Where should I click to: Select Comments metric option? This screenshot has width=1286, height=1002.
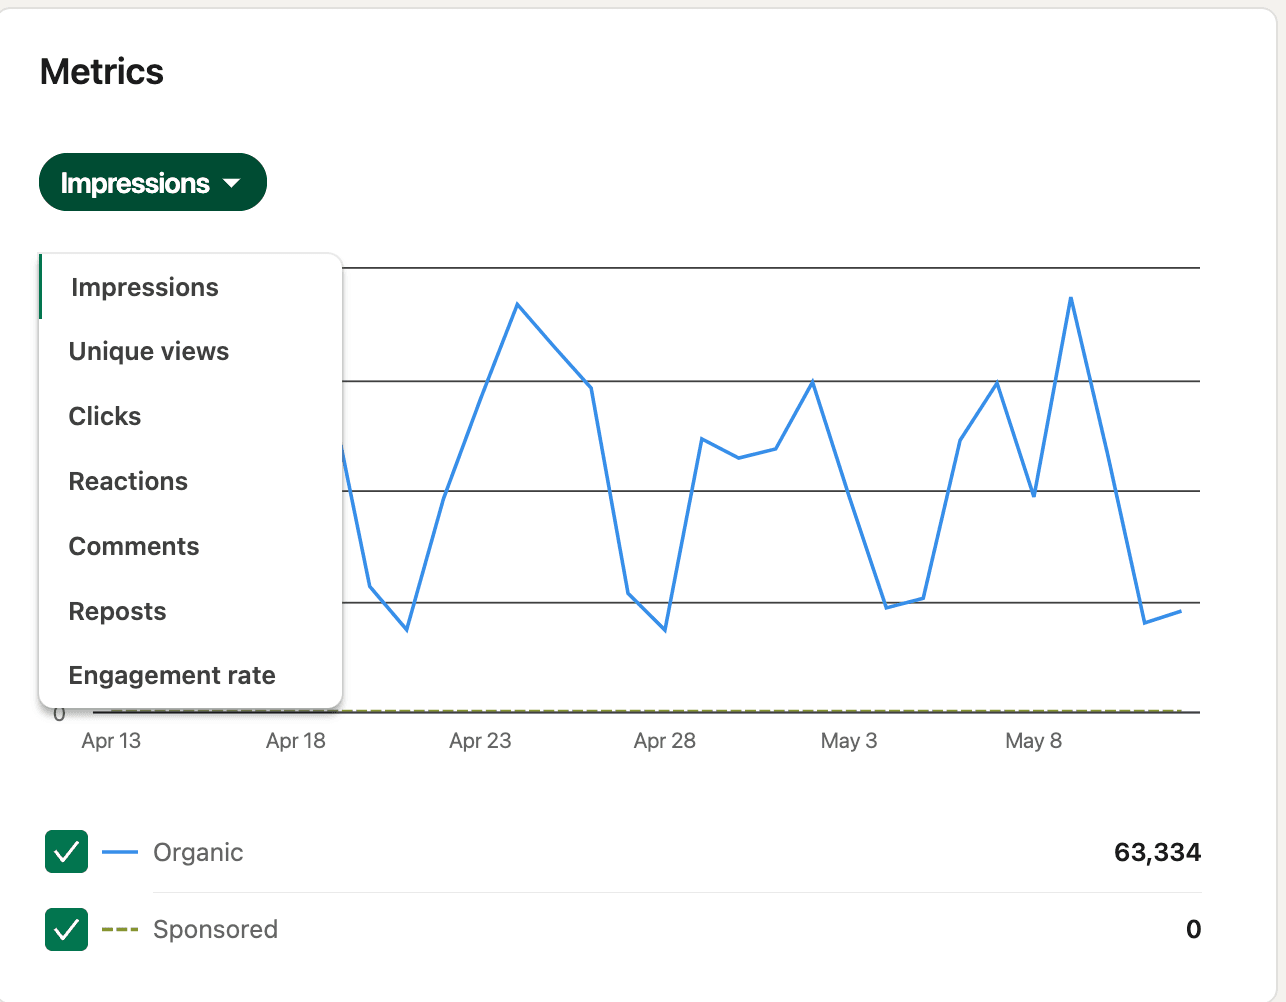[133, 546]
